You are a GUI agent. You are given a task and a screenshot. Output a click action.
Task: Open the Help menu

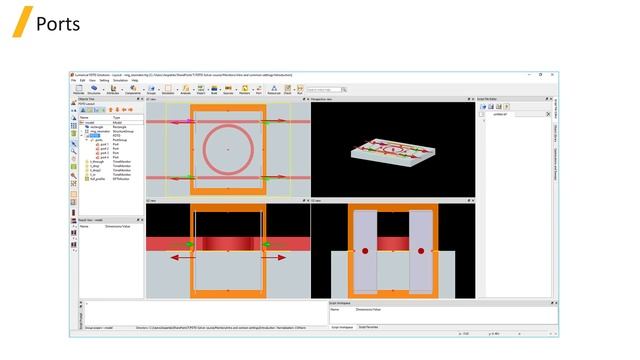pyautogui.click(x=135, y=80)
